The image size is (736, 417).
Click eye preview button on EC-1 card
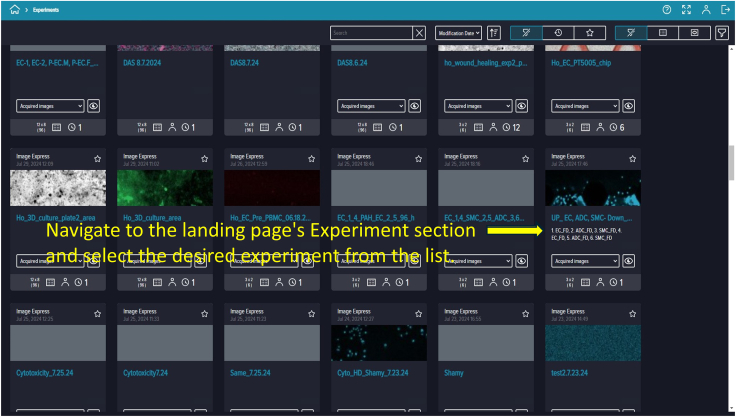(x=93, y=106)
